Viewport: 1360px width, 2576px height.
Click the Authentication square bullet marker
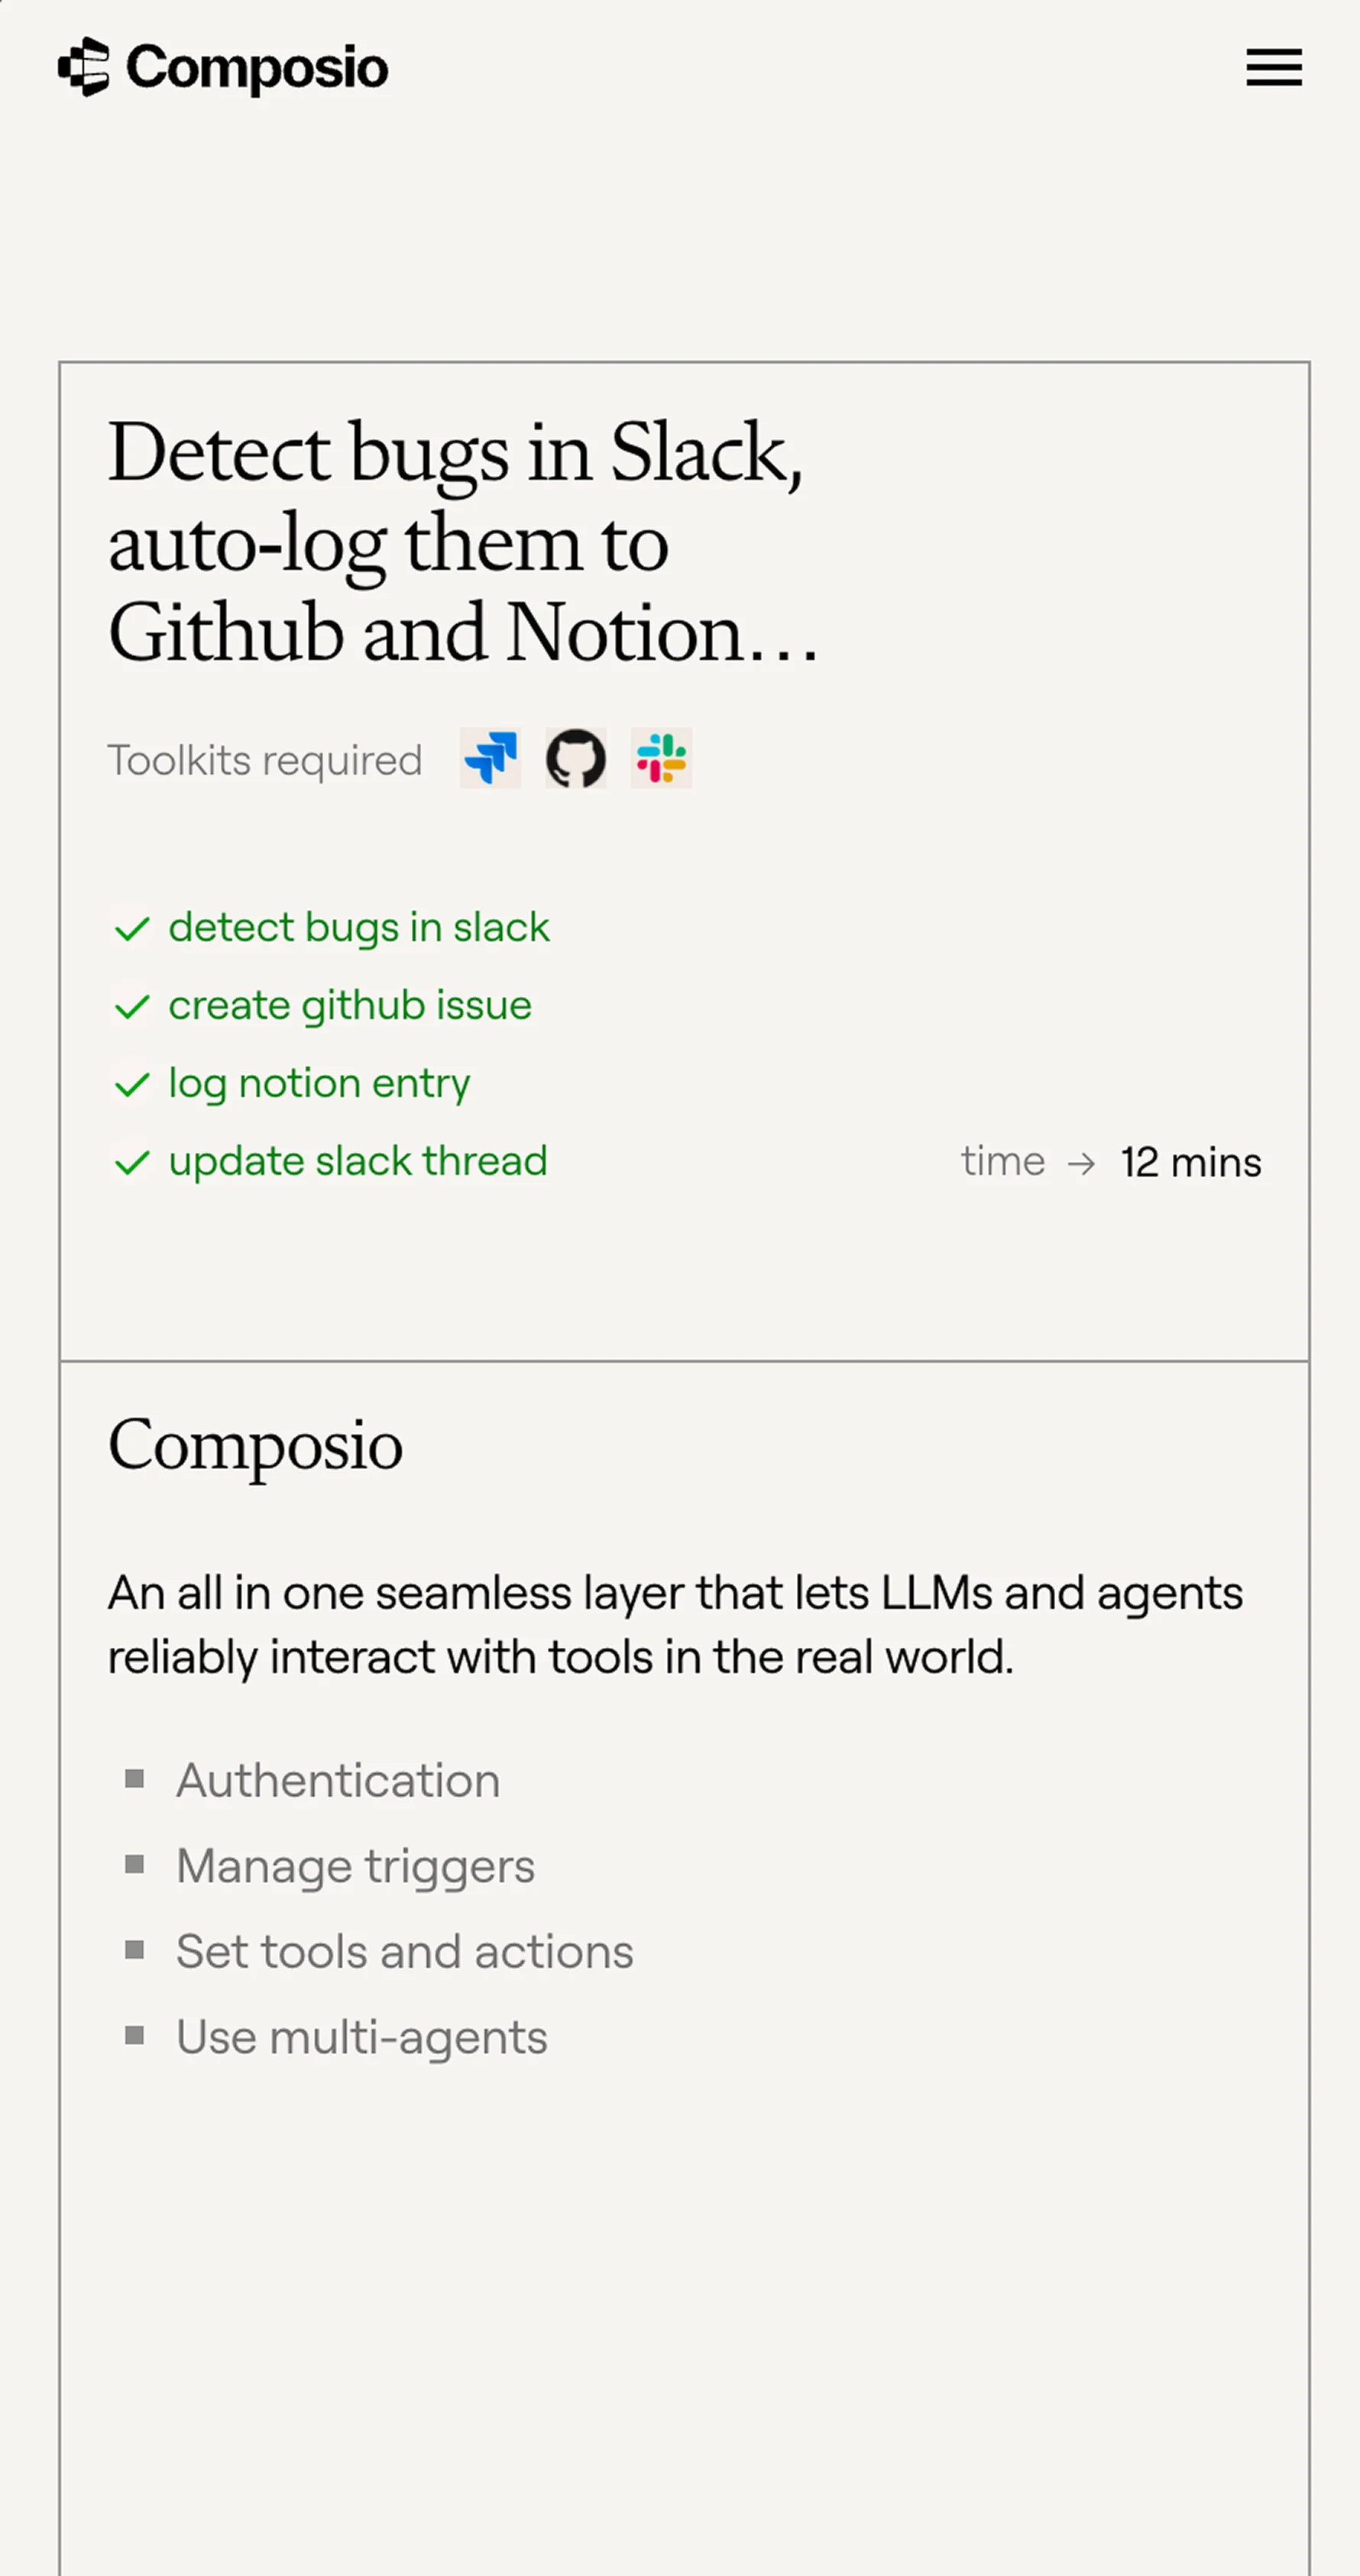pos(134,1778)
